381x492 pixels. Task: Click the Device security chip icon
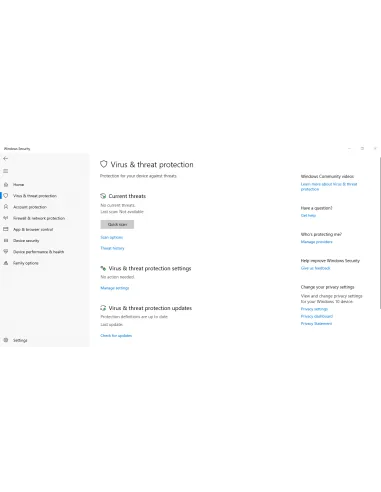(x=6, y=240)
